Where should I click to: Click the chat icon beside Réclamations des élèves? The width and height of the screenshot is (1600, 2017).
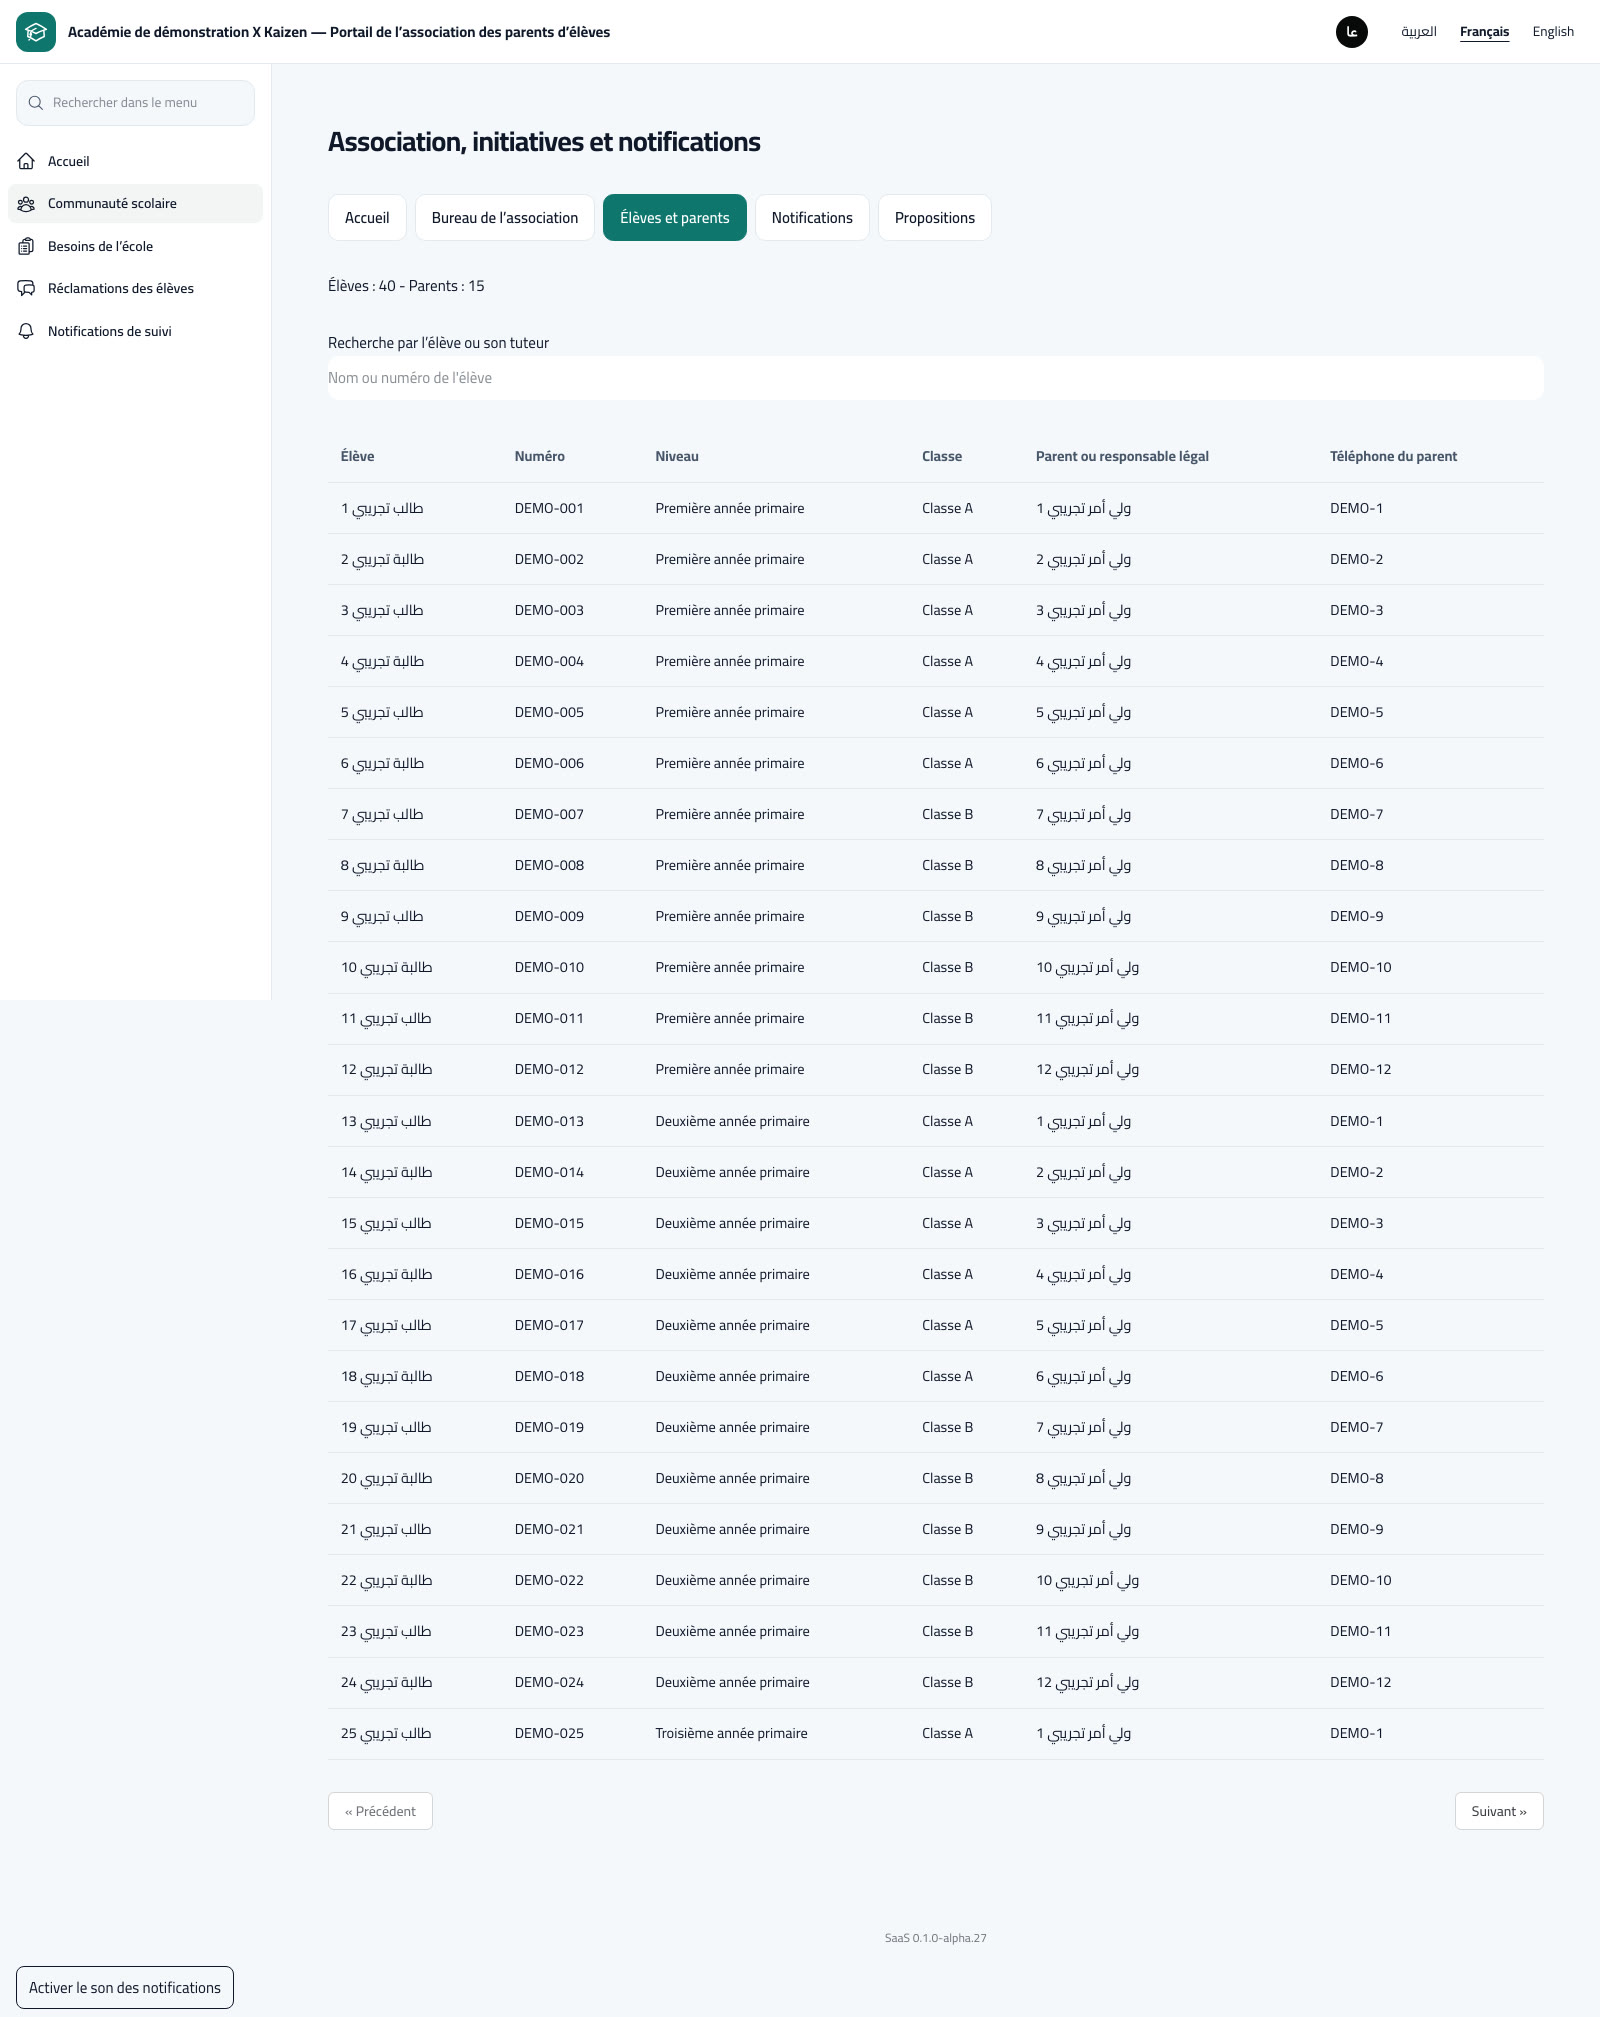tap(27, 288)
